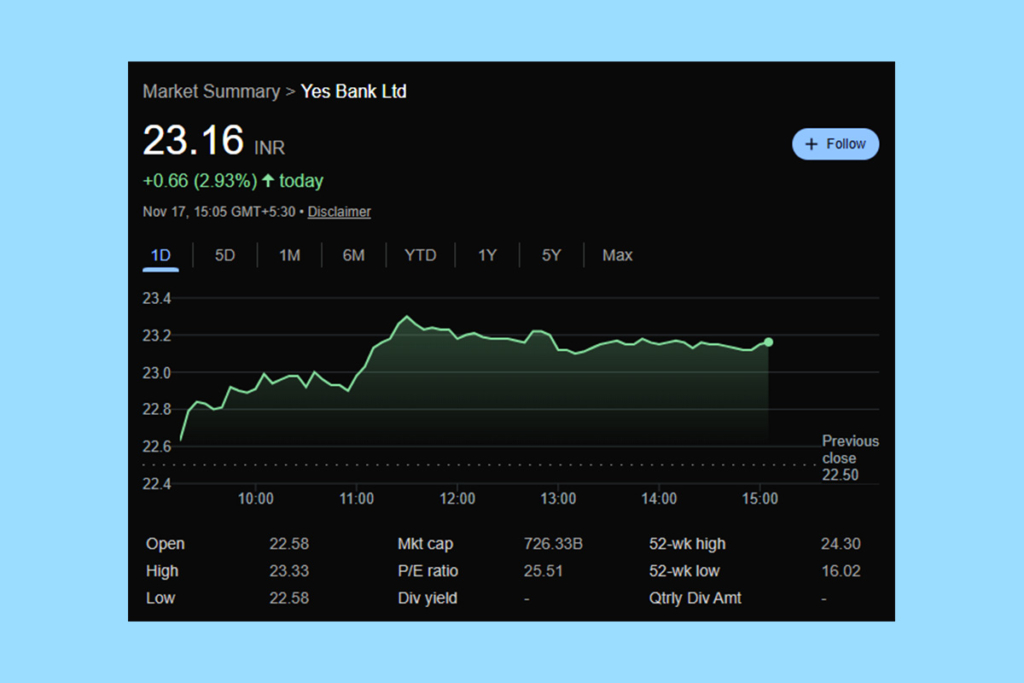This screenshot has height=683, width=1024.
Task: View the 1Y price history
Action: pos(487,255)
